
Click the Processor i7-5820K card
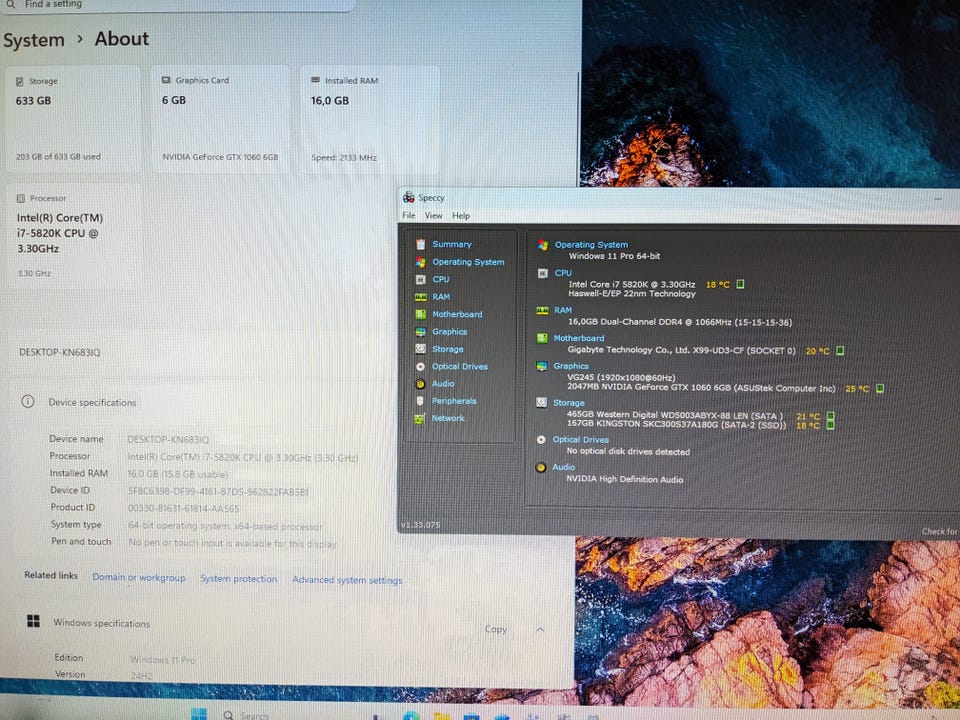click(73, 236)
